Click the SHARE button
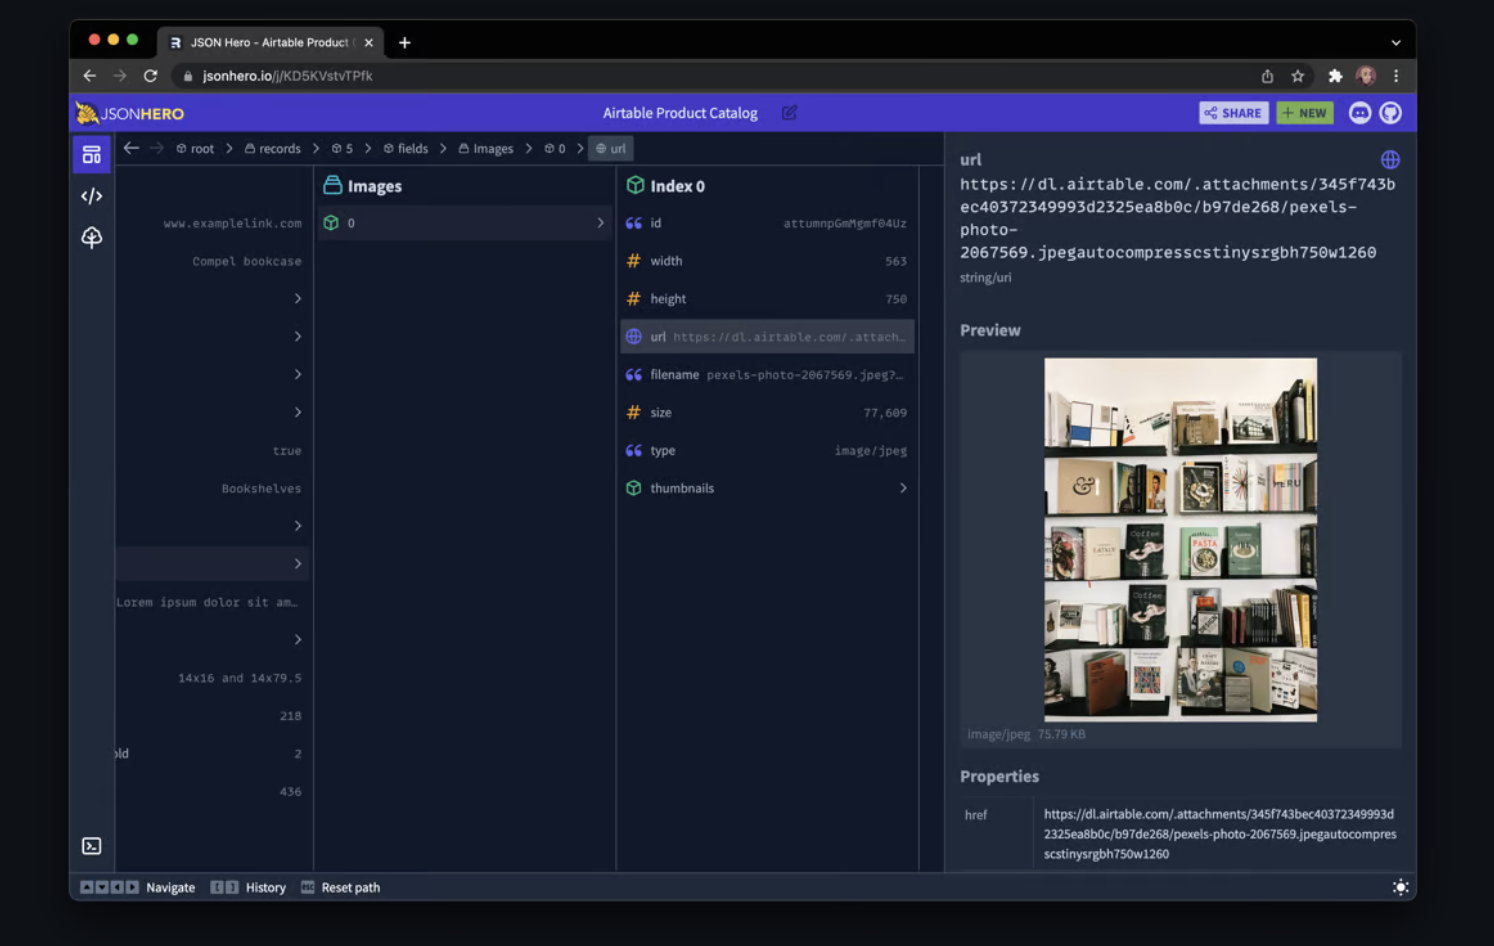This screenshot has height=946, width=1494. 1233,113
